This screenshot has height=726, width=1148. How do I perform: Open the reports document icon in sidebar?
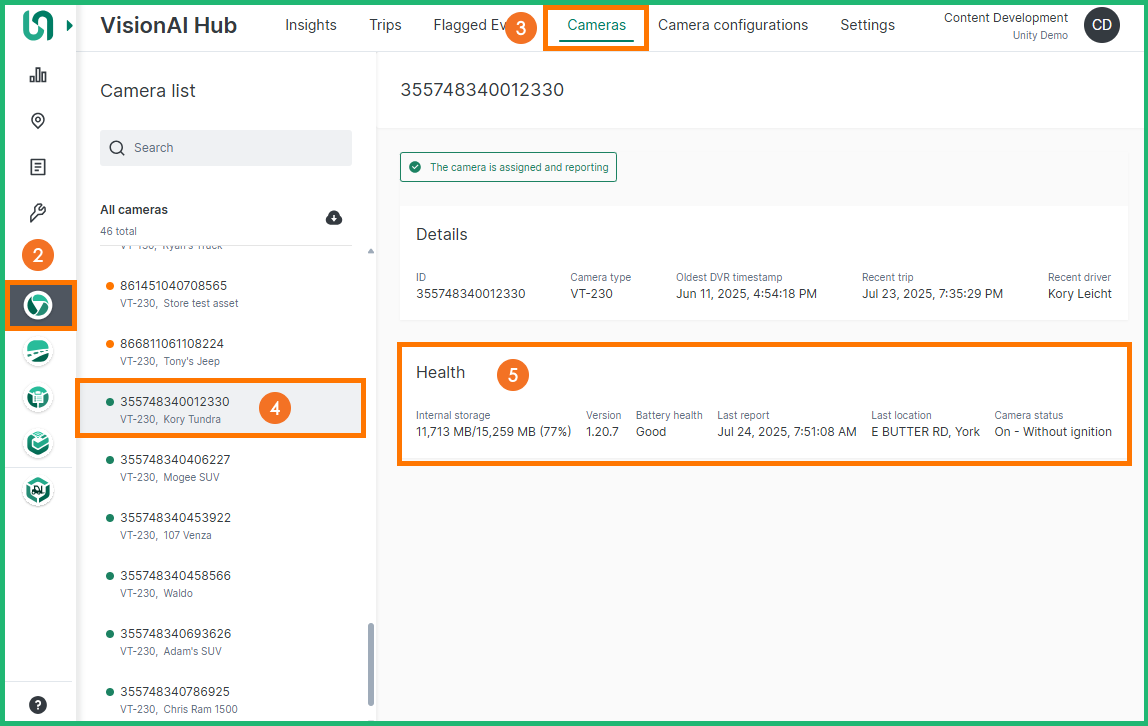click(38, 167)
